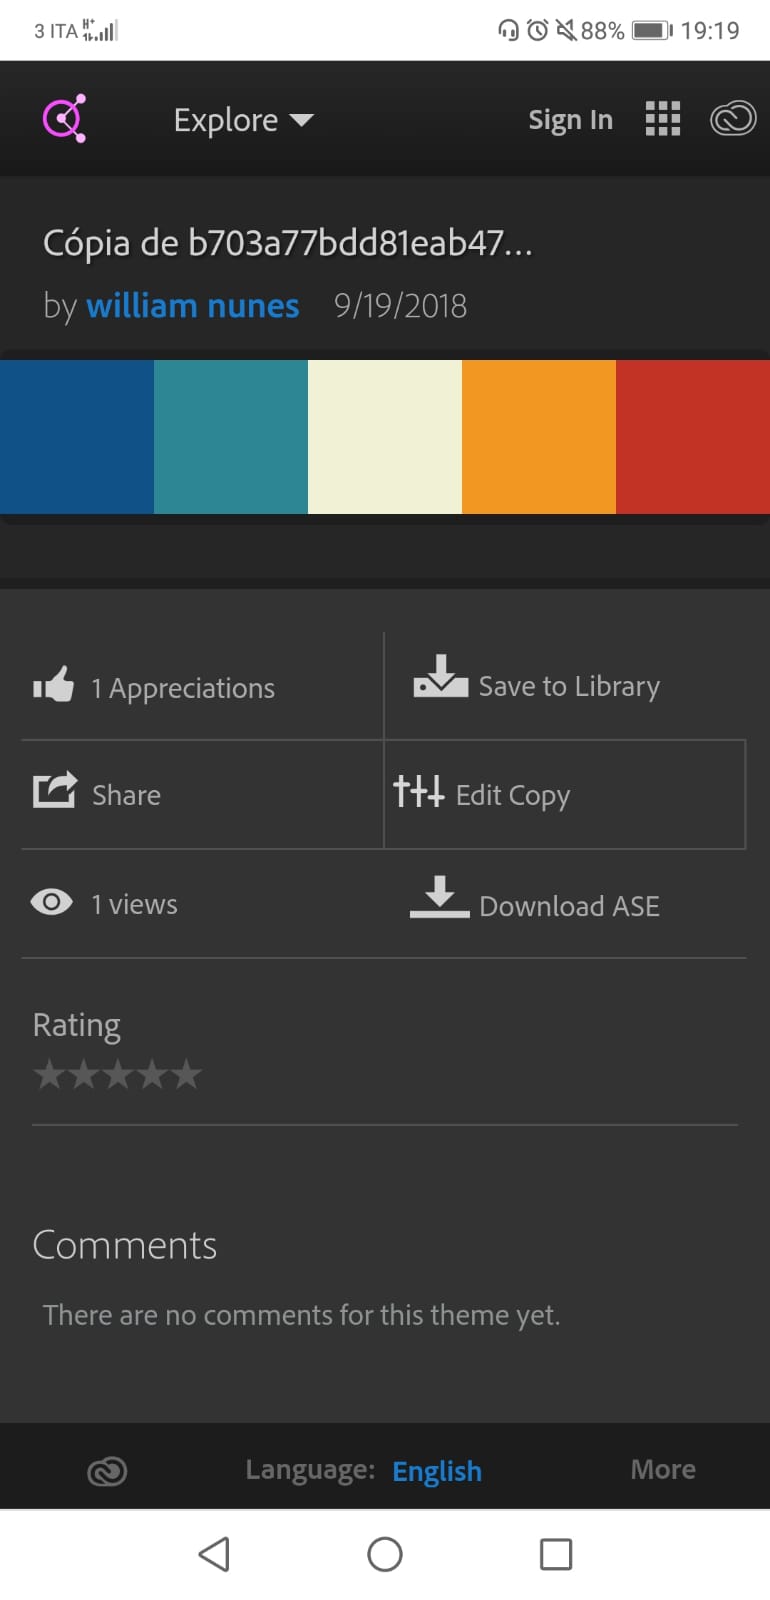Click the Save to Library label
The width and height of the screenshot is (770, 1600).
coord(569,686)
